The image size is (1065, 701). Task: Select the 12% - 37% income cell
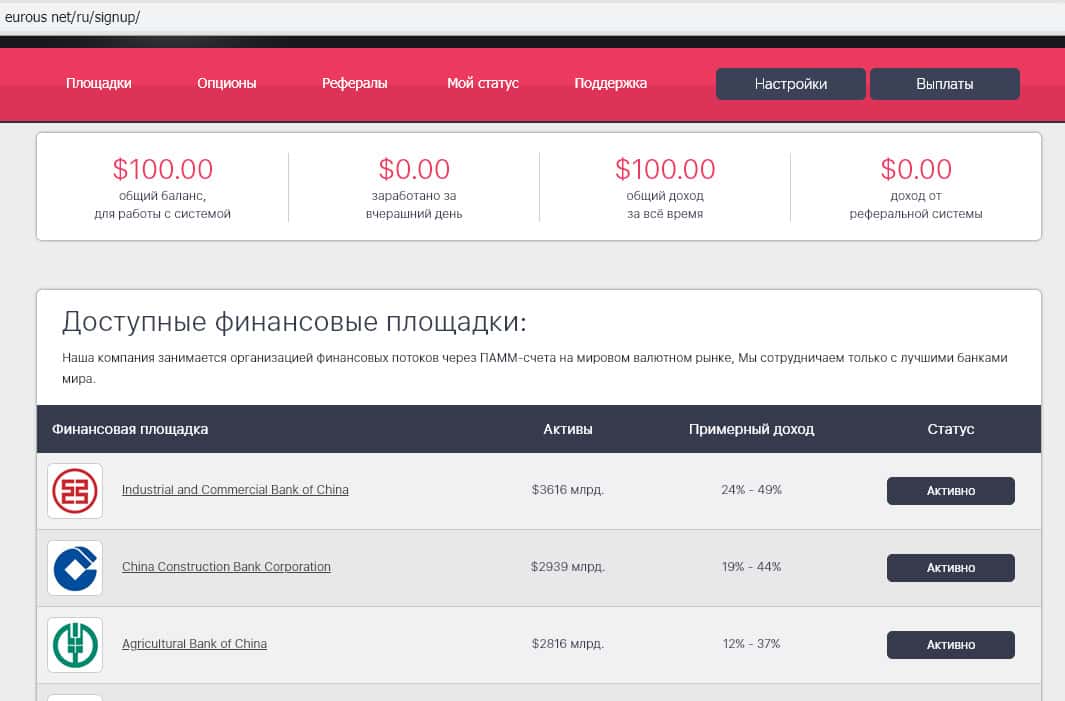click(x=751, y=643)
